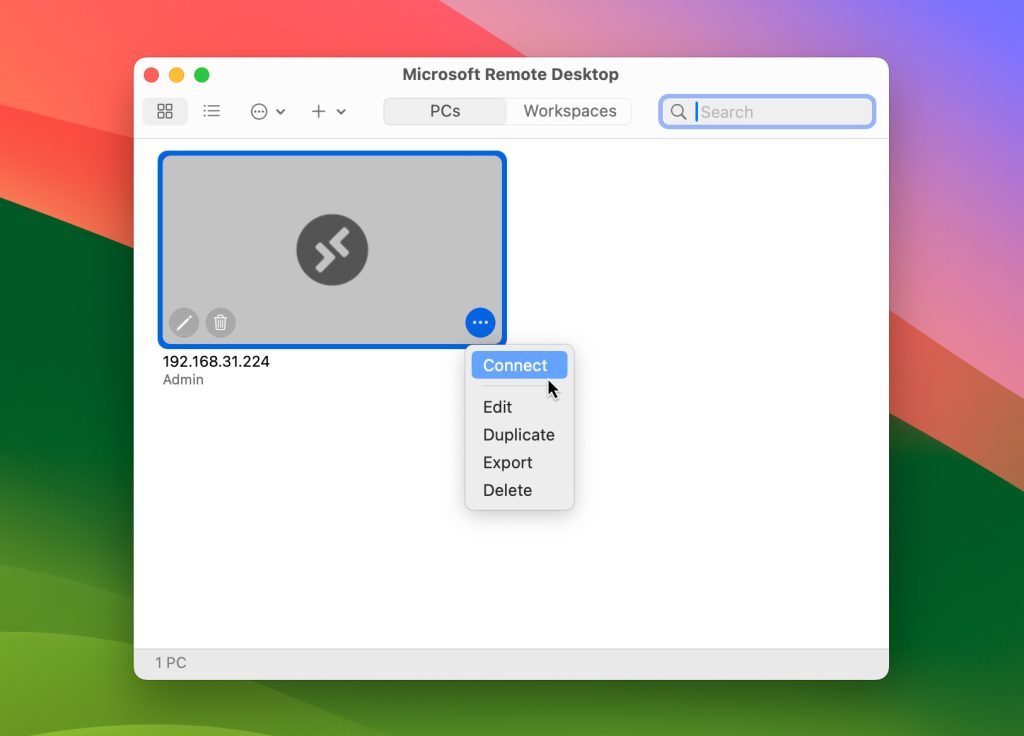Open the blue ellipsis menu on the PC tile
The height and width of the screenshot is (736, 1024).
click(480, 322)
